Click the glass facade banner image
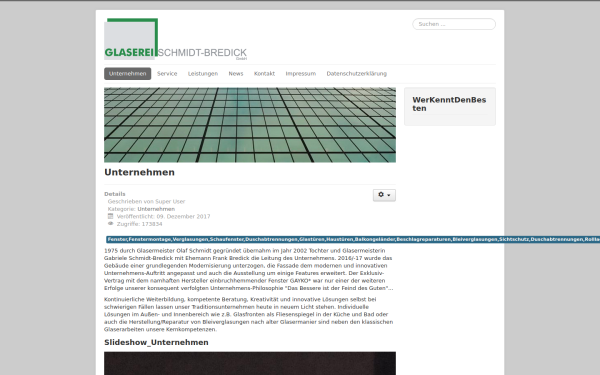Screen dimensions: 600x375 coord(250,125)
